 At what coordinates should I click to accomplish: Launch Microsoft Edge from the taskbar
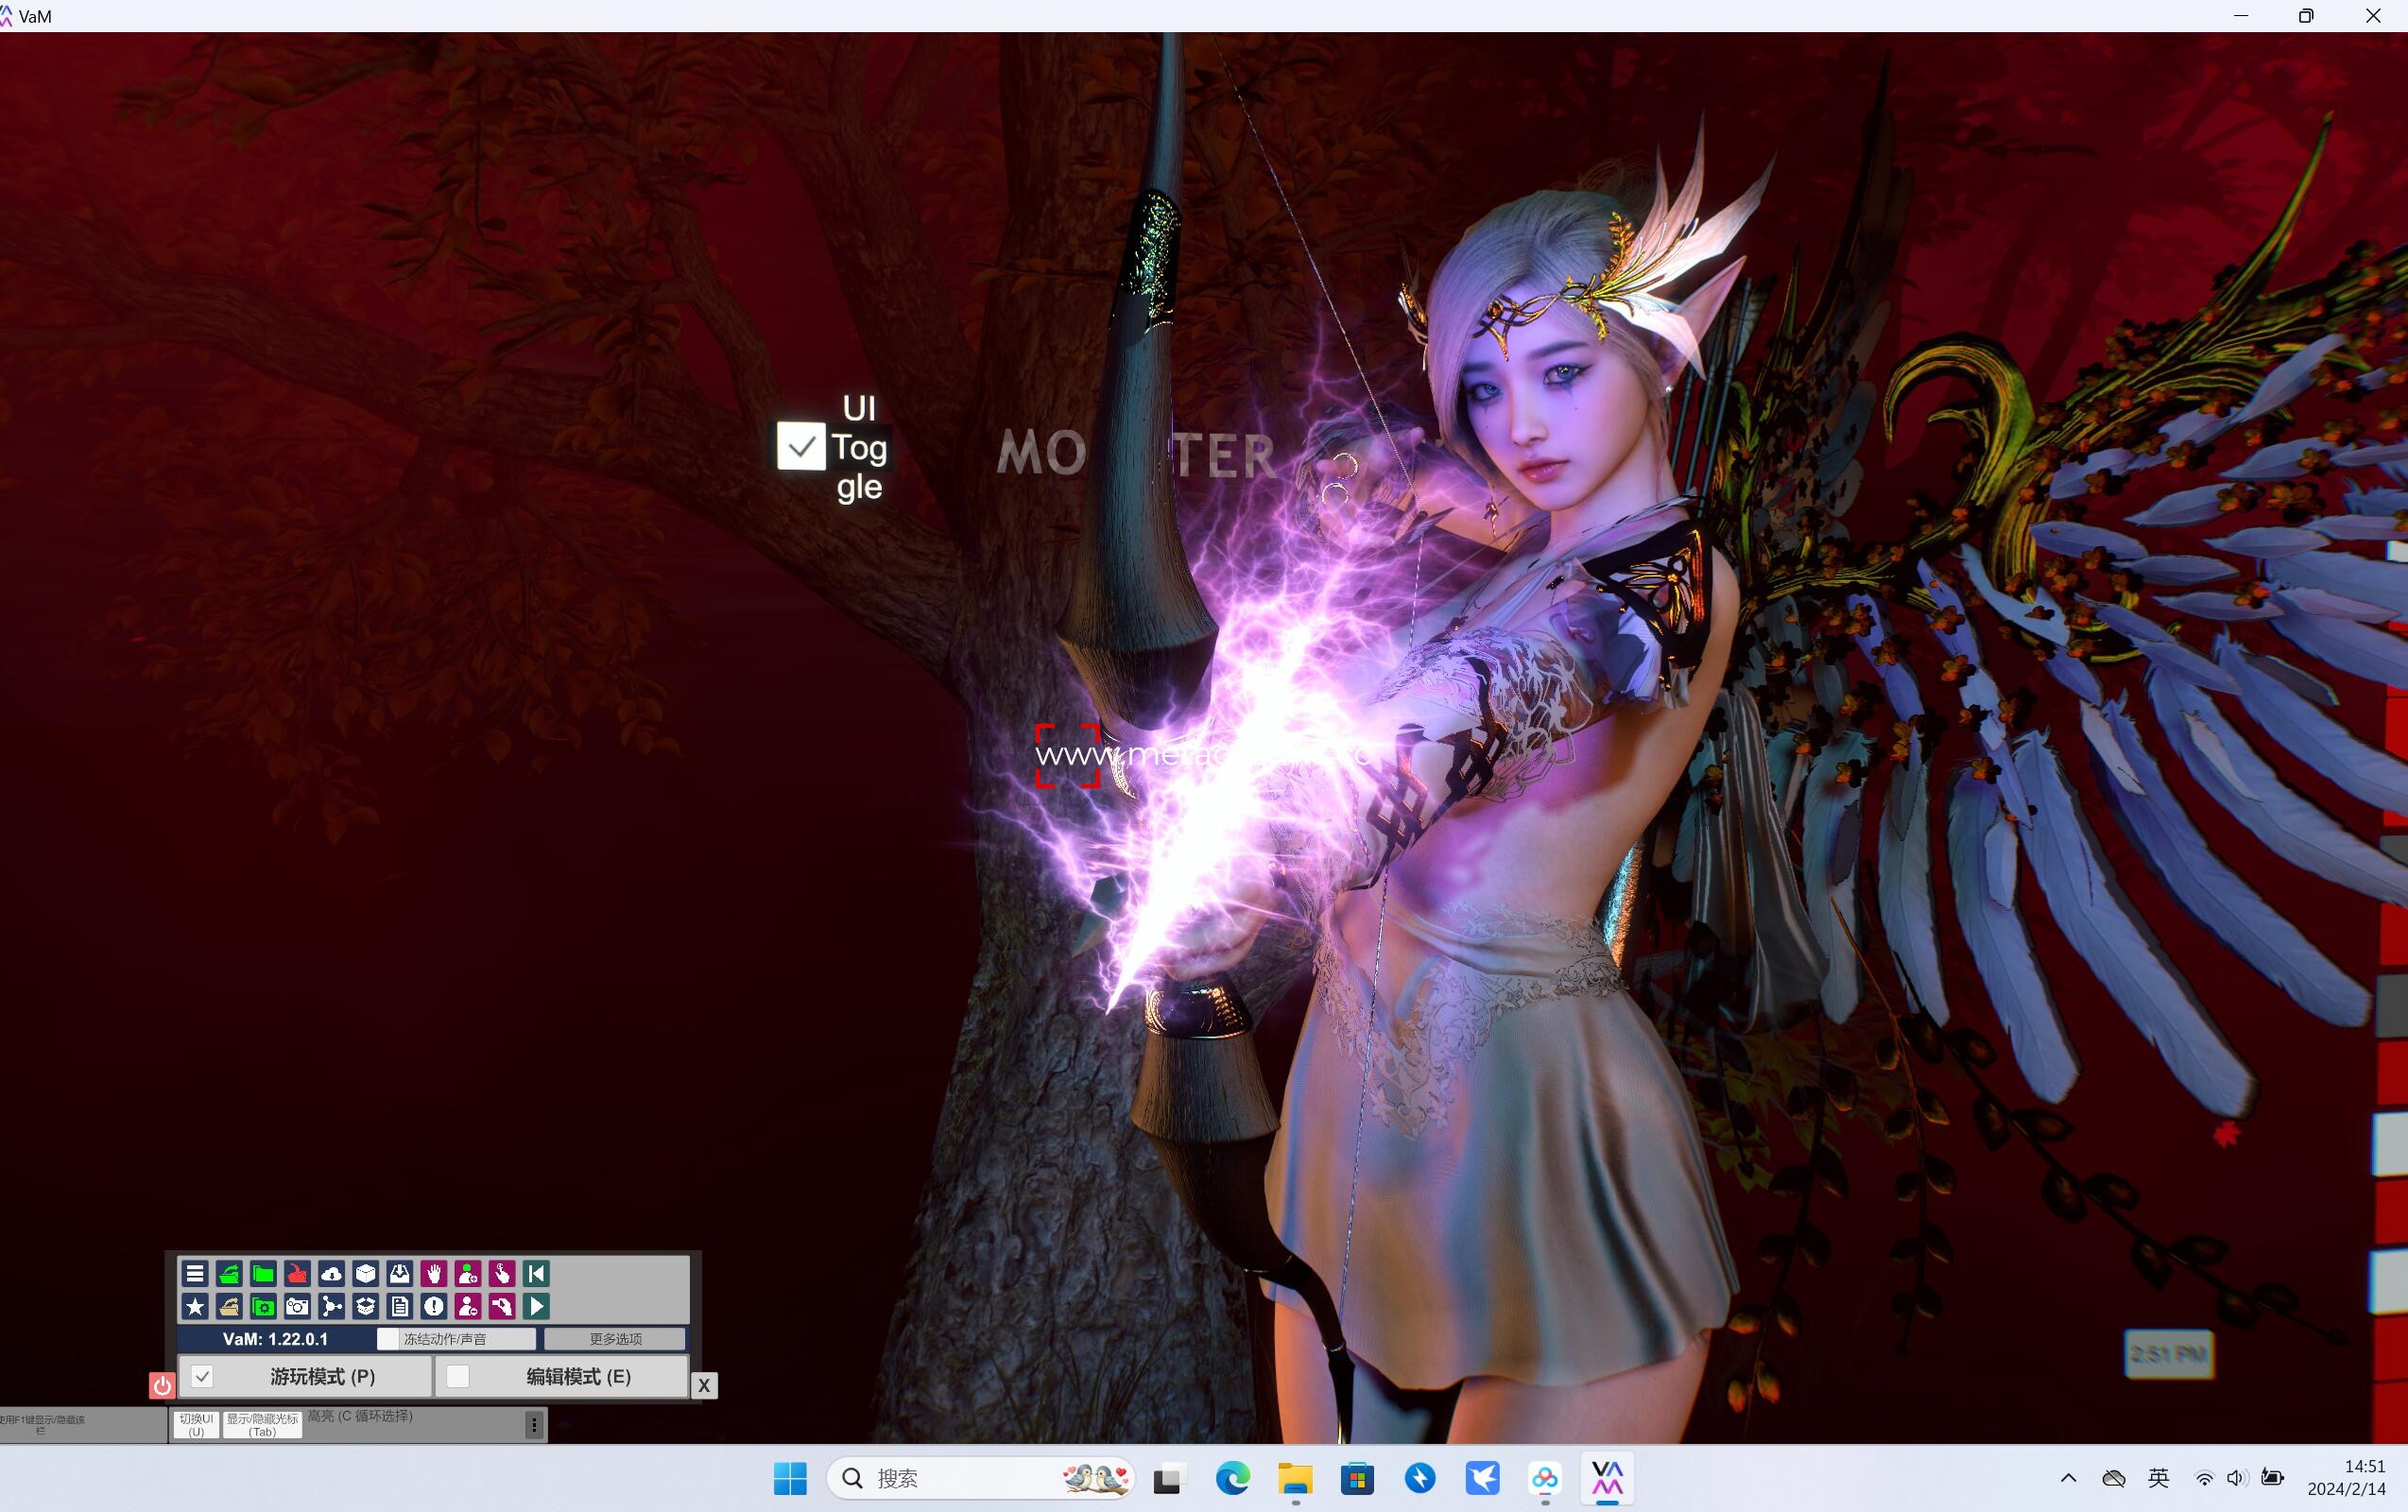click(x=1232, y=1478)
